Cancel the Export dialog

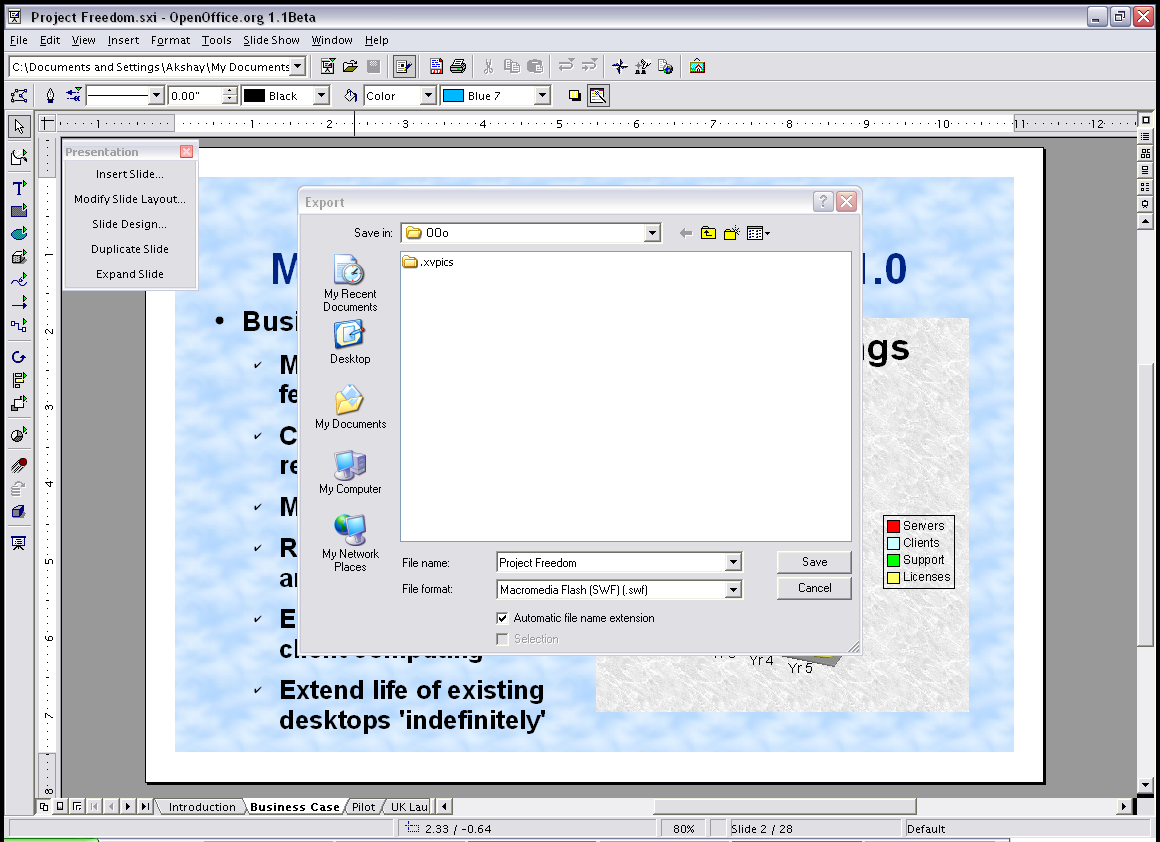tap(814, 588)
